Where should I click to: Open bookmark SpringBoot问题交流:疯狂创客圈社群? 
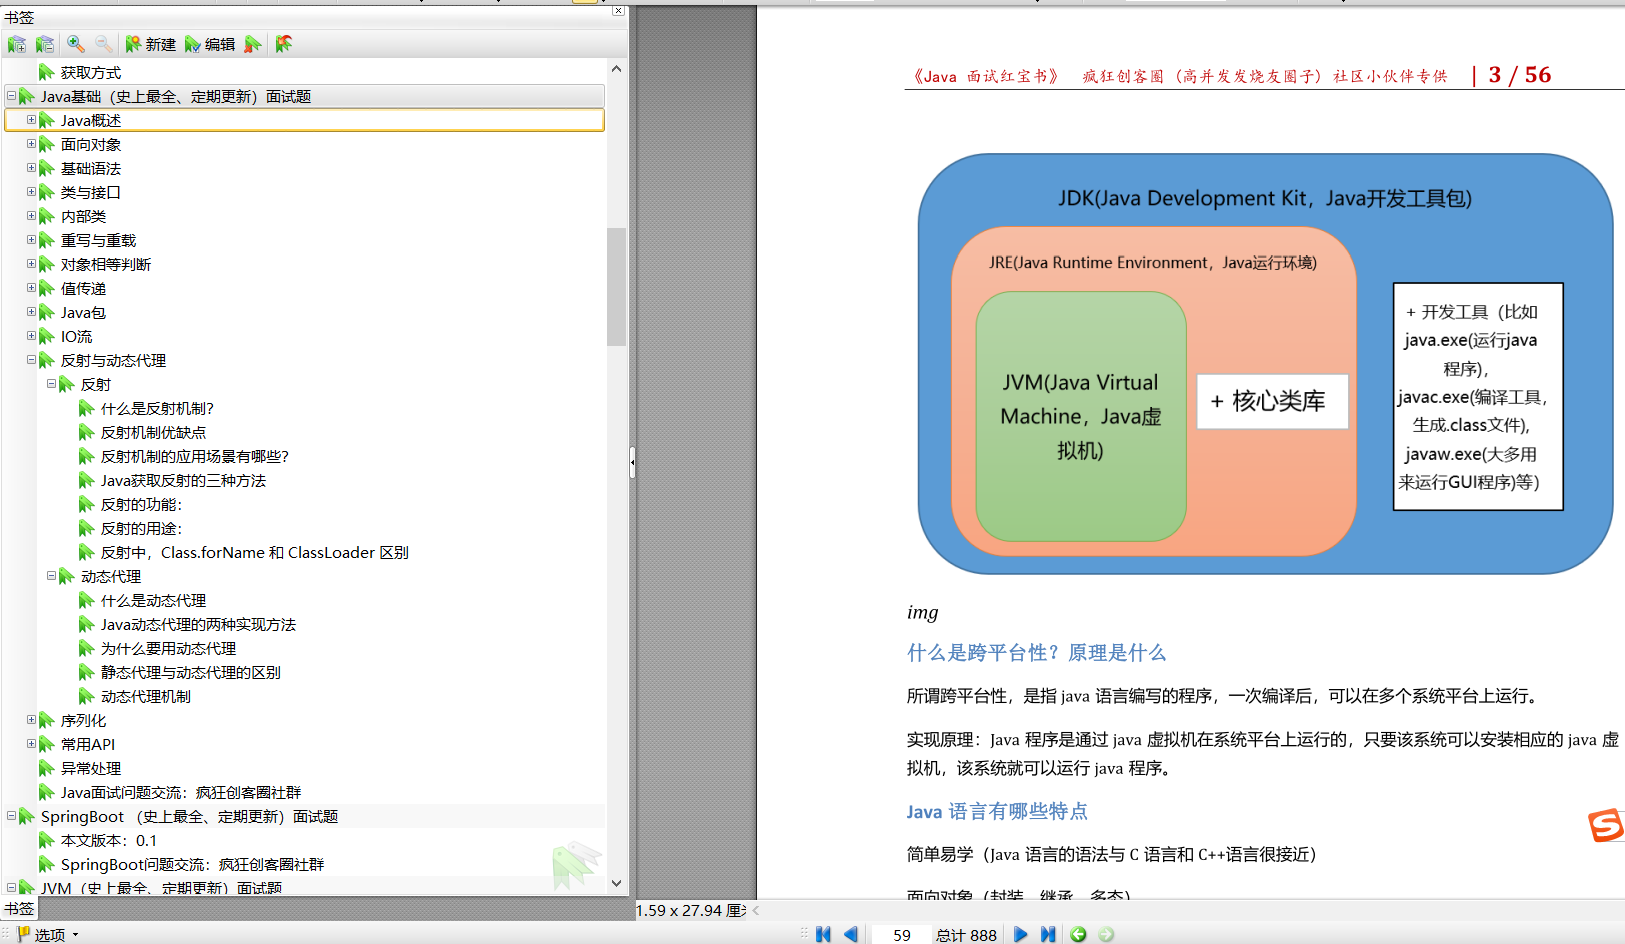point(192,865)
